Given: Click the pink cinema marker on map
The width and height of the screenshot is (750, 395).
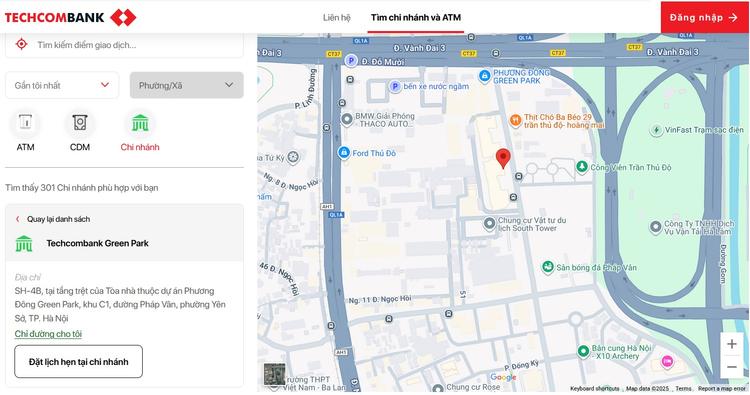Looking at the screenshot, I should (x=667, y=362).
